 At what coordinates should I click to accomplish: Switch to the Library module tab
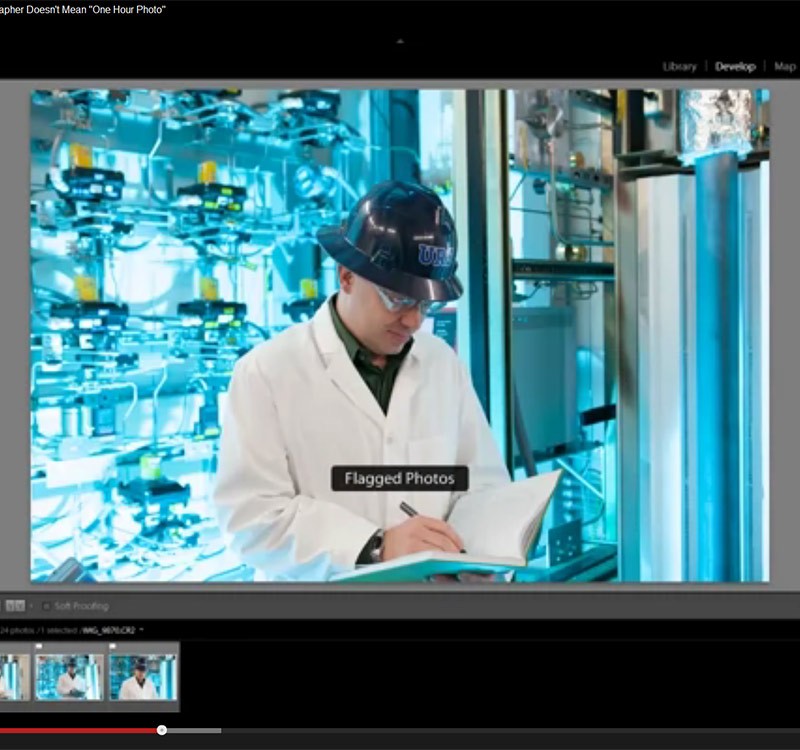(679, 67)
